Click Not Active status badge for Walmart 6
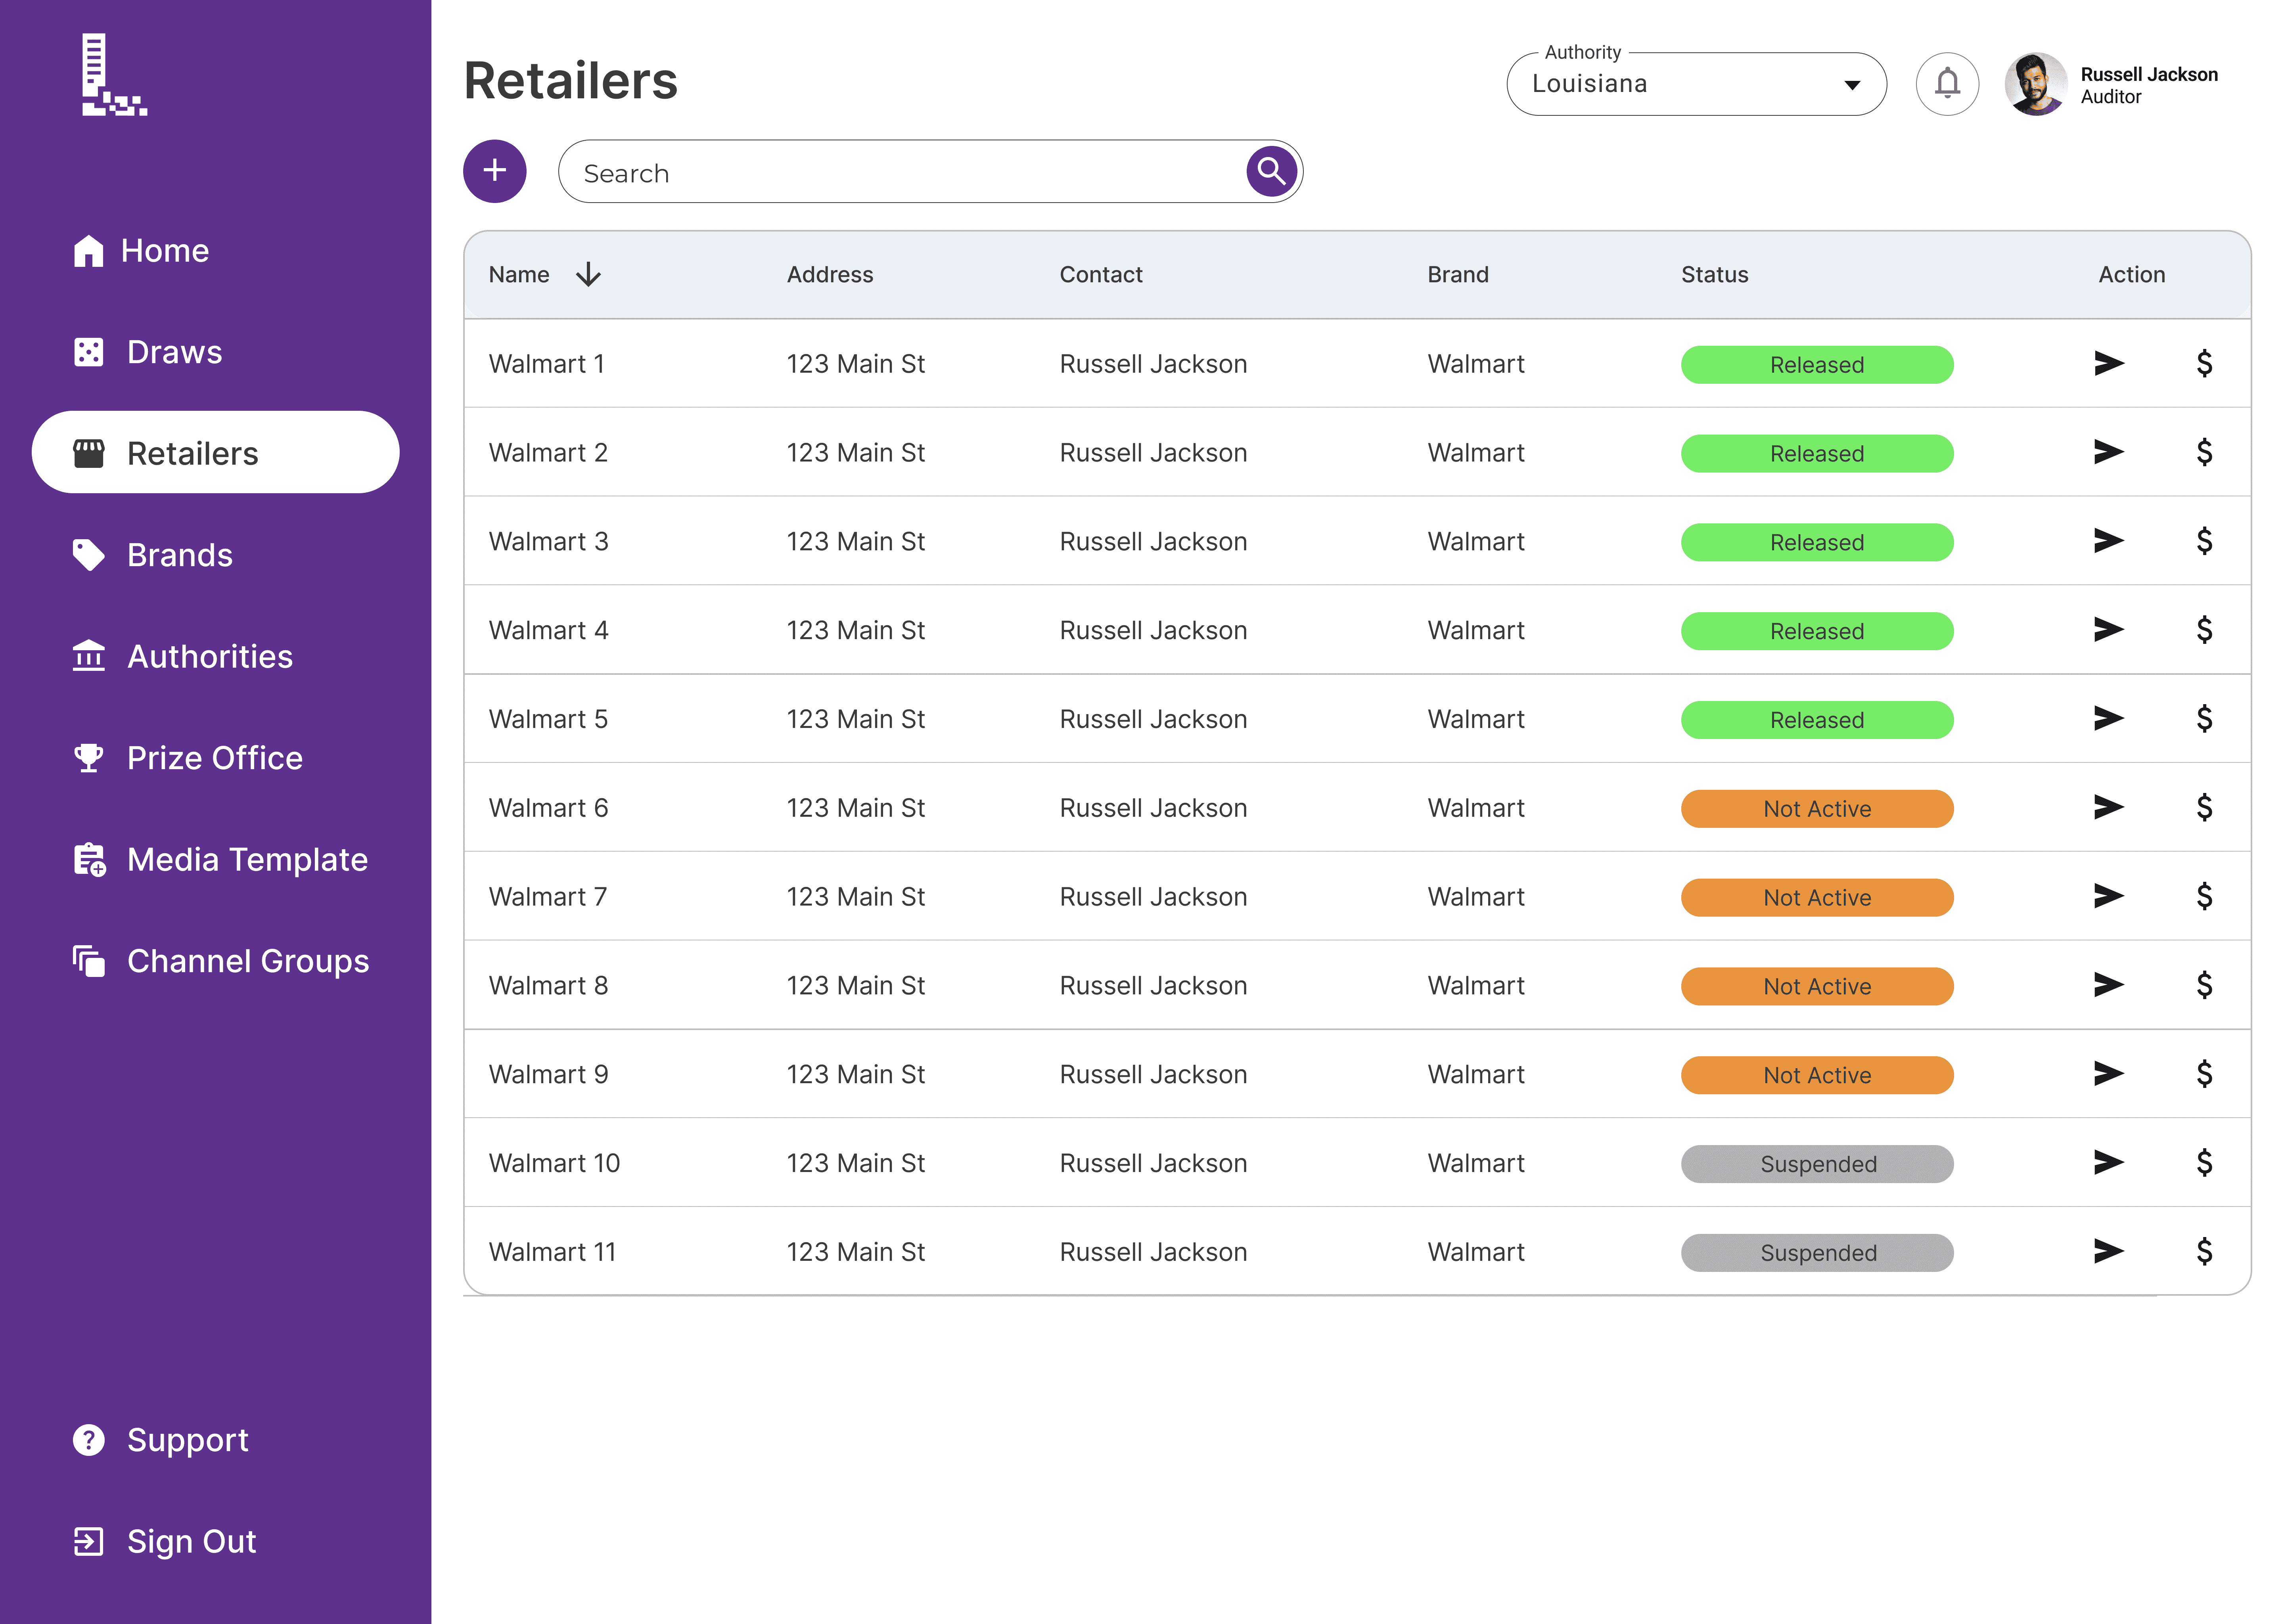The image size is (2284, 1624). [1816, 808]
